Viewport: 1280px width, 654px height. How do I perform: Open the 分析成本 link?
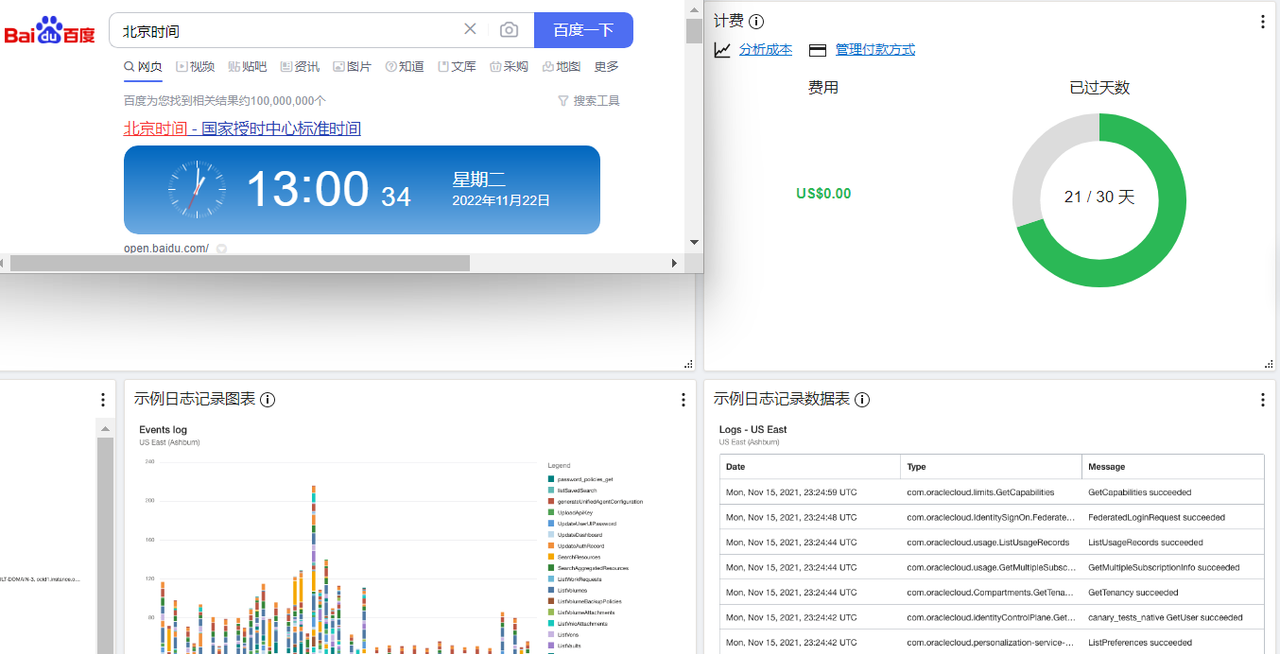765,50
